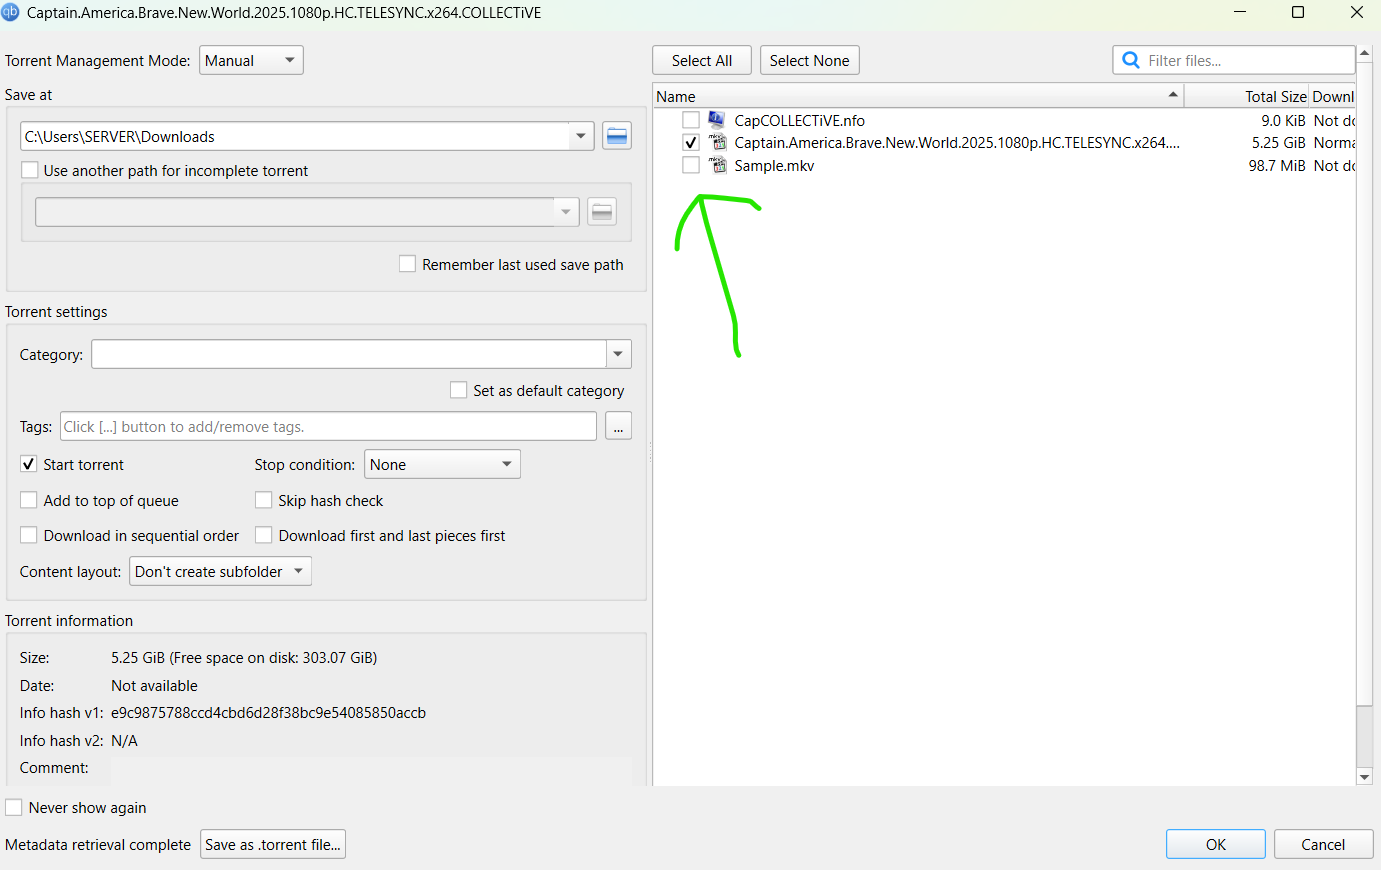Open save path folder browse icon
The width and height of the screenshot is (1381, 870).
[617, 137]
